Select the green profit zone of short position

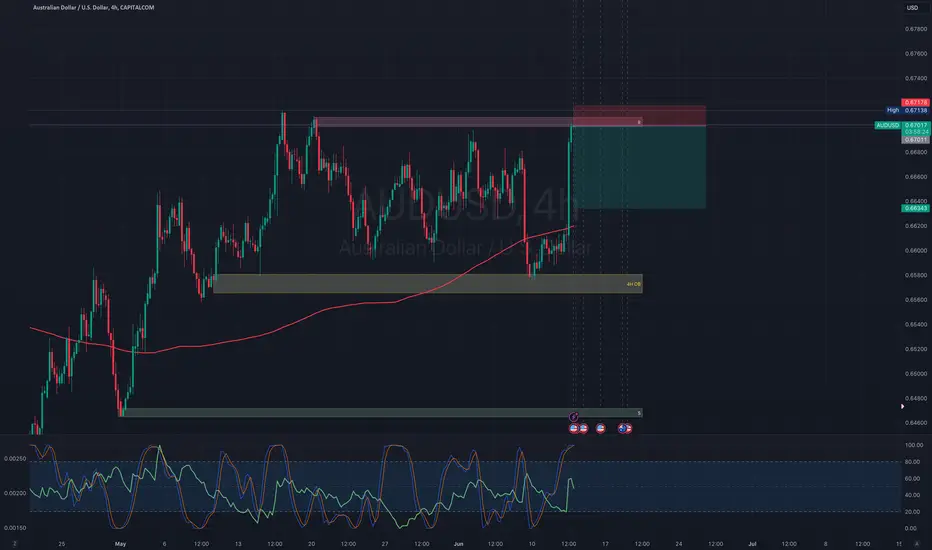point(640,167)
